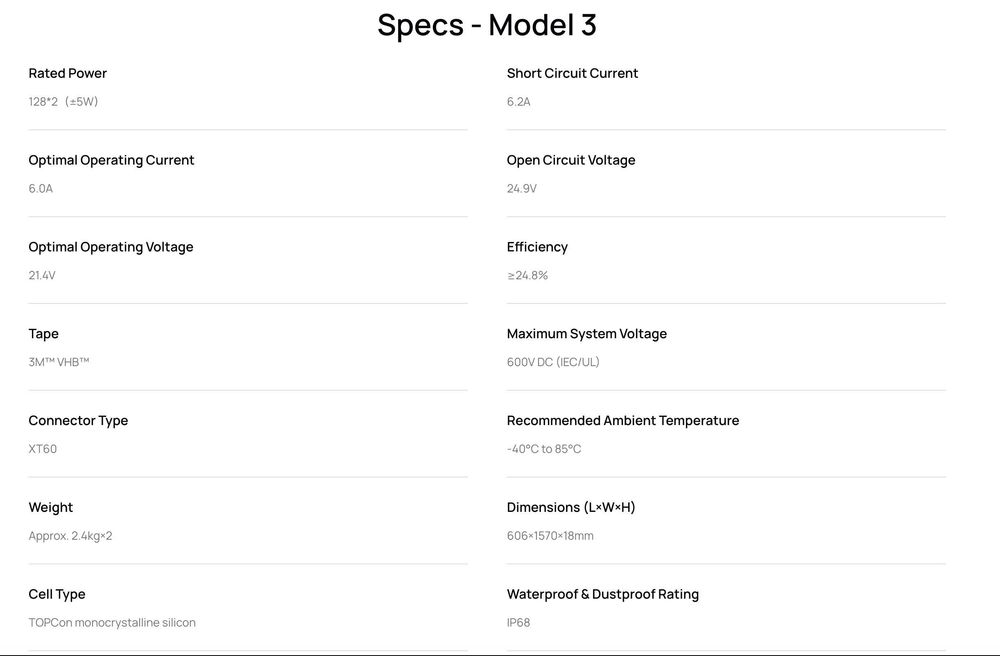Screen dimensions: 1000x656
Task: Click the Specs - Model 3 heading
Action: click(487, 25)
